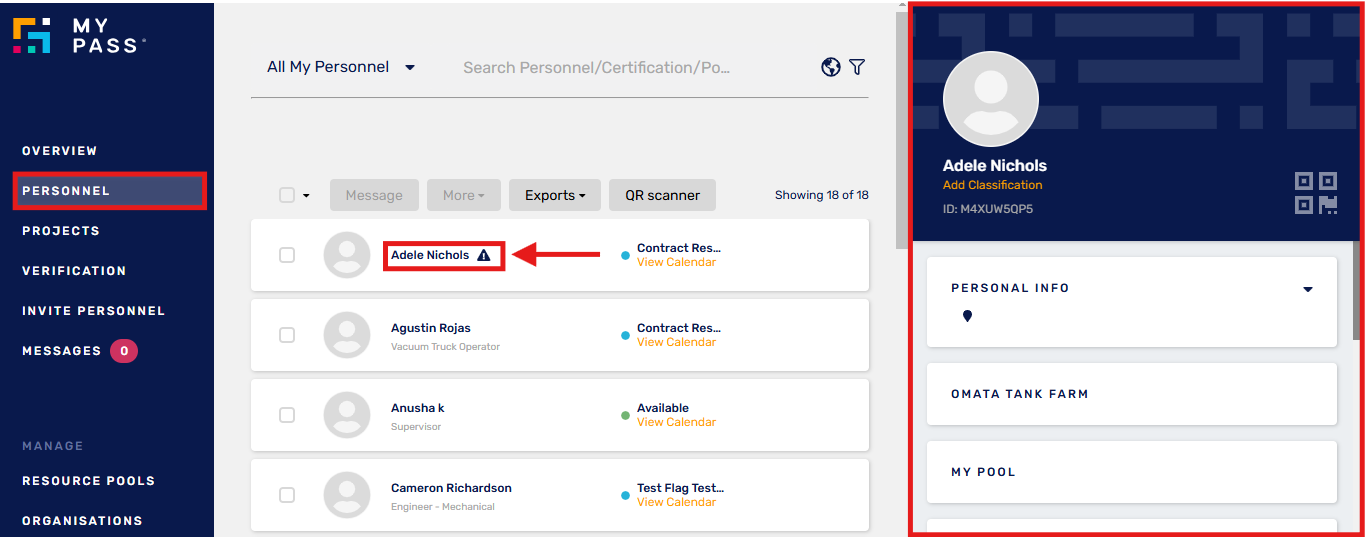Open View Calendar for Adele Nichols
Image resolution: width=1366 pixels, height=537 pixels.
[x=676, y=262]
